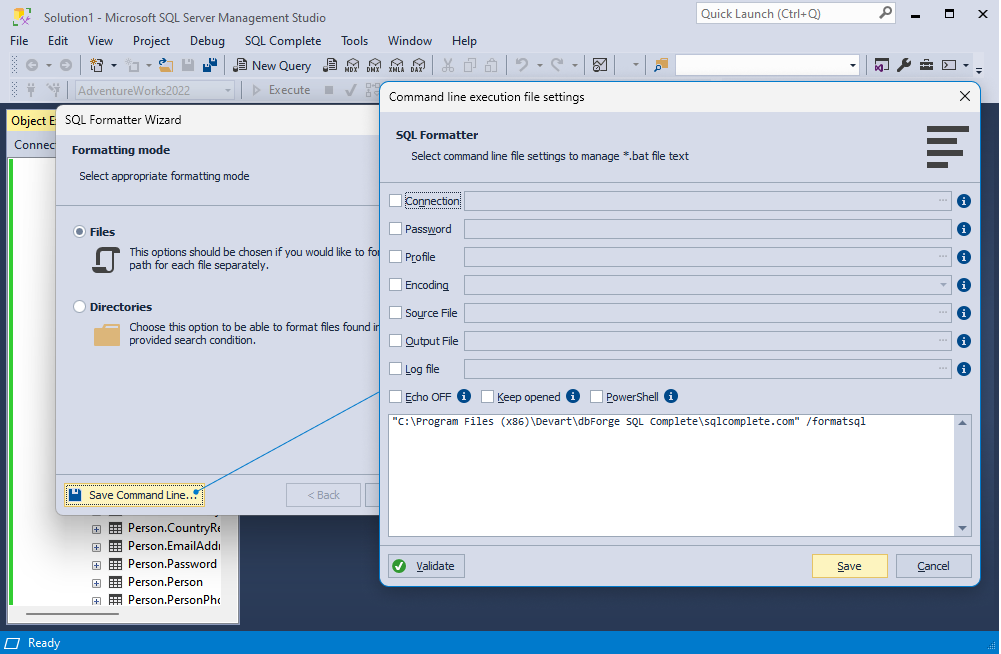The width and height of the screenshot is (1001, 654).
Task: Expand the Person.Person table
Action: point(96,581)
